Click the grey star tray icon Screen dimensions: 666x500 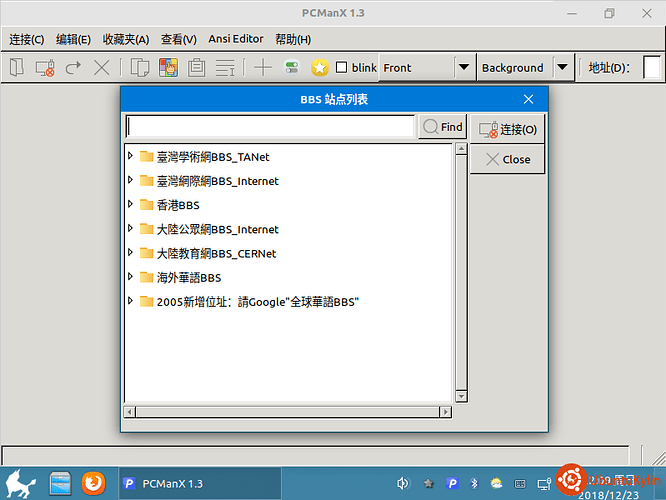(429, 483)
